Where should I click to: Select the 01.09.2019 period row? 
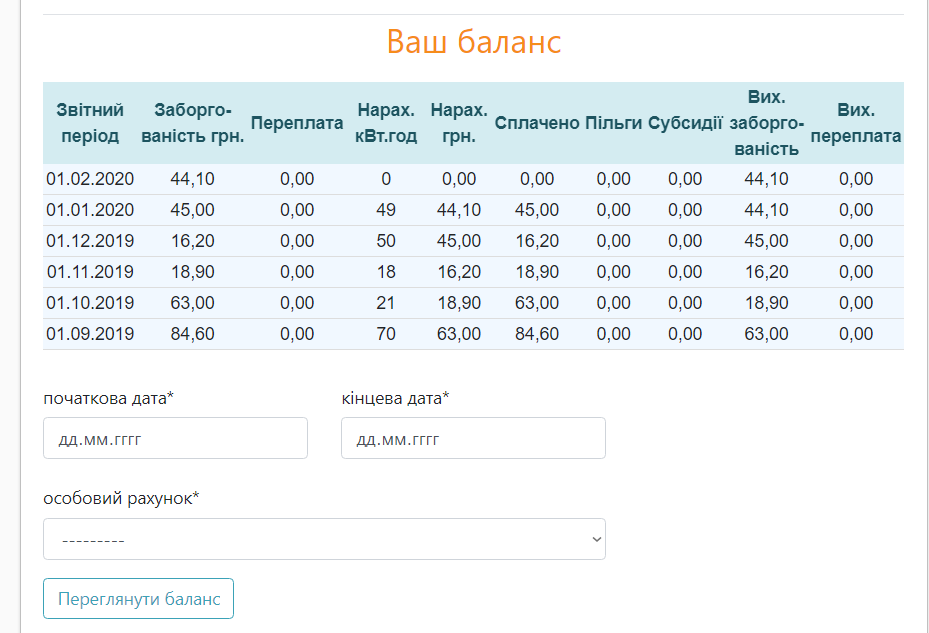click(x=473, y=334)
